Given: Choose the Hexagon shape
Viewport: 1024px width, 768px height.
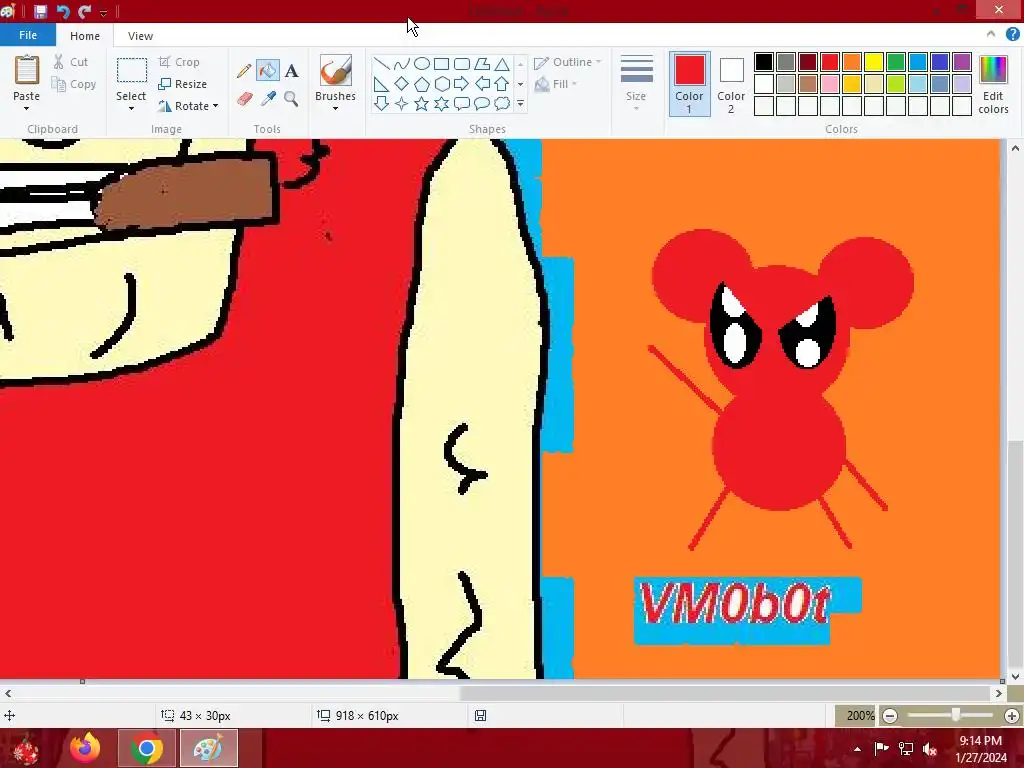Looking at the screenshot, I should click(x=441, y=84).
